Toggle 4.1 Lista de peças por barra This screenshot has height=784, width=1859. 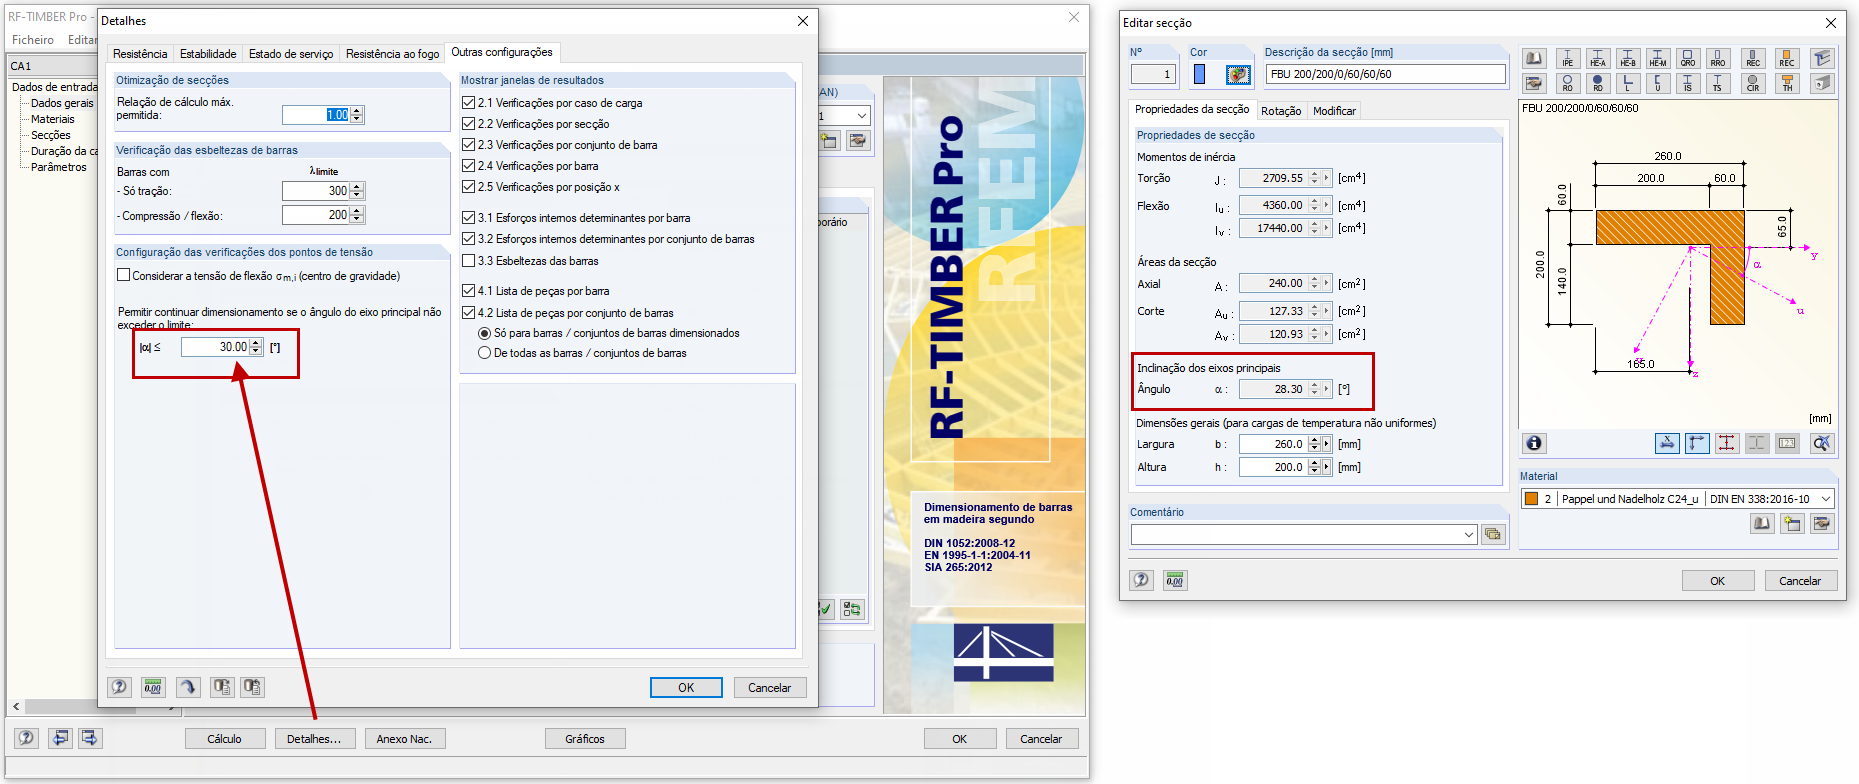click(468, 291)
